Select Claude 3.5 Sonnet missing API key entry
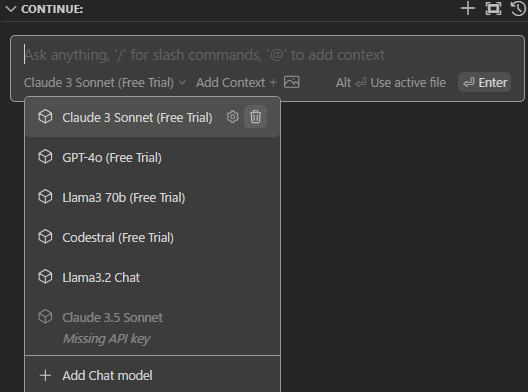 click(x=153, y=326)
